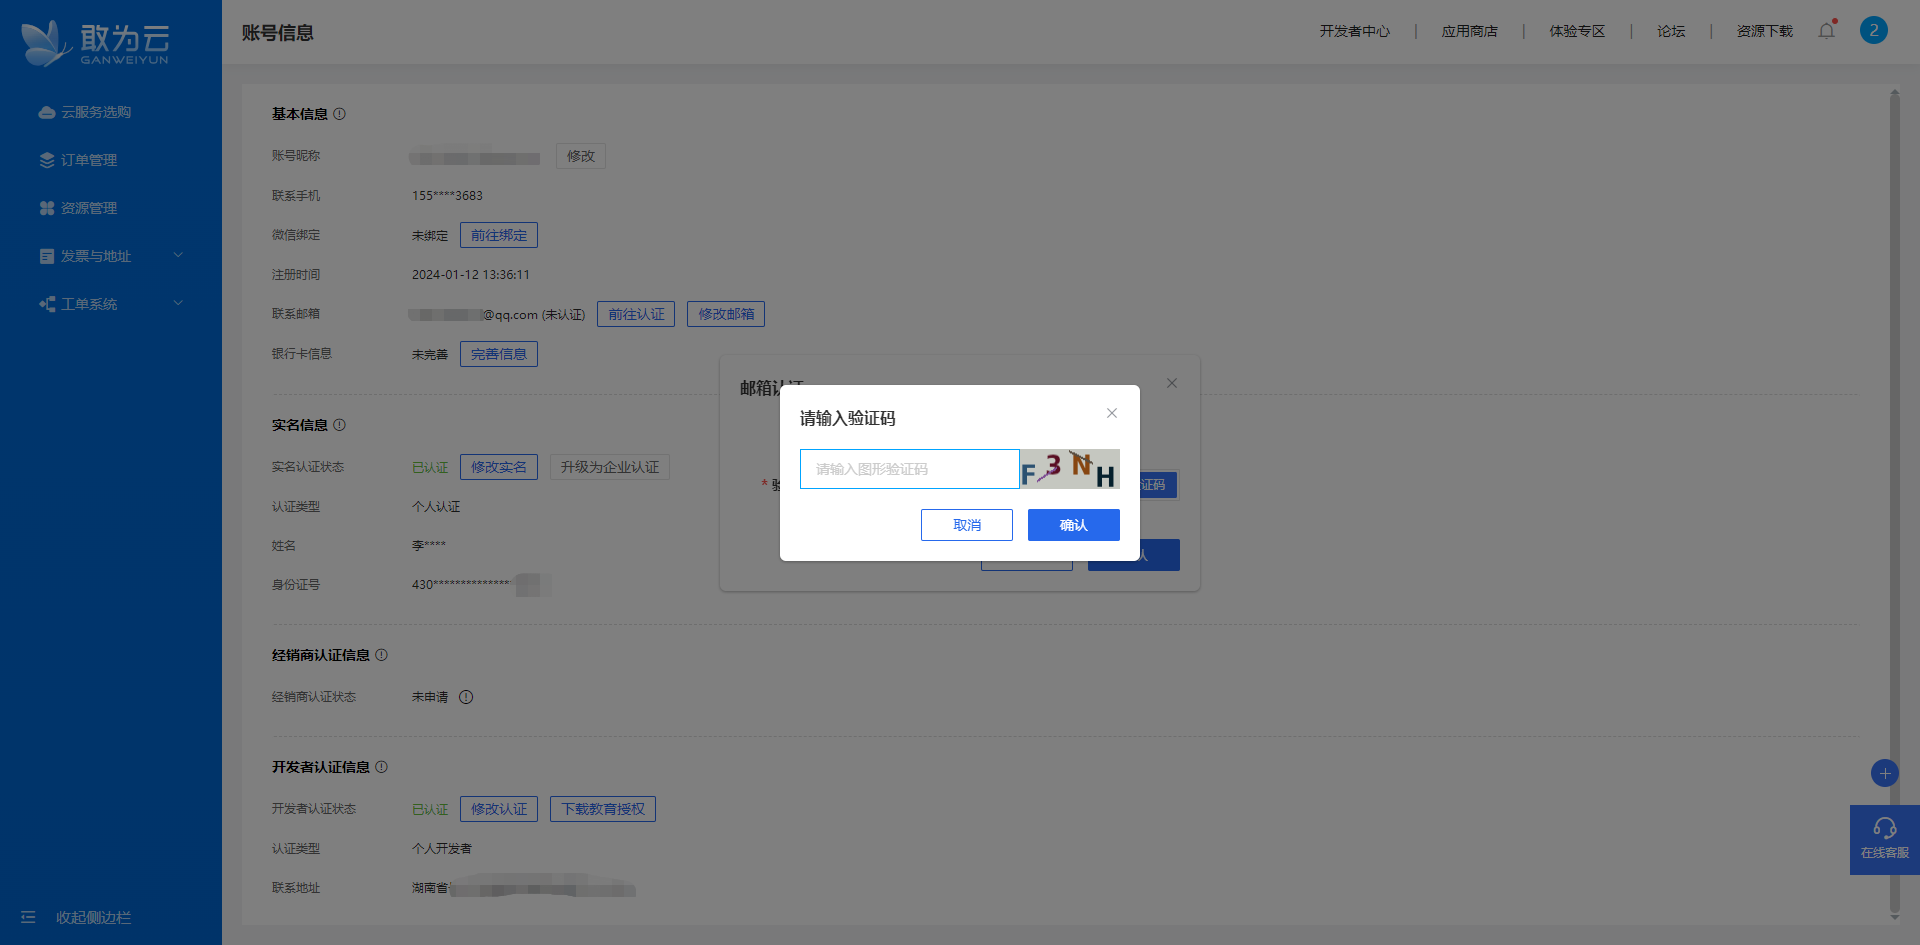Open 资源管理 menu item
Image resolution: width=1920 pixels, height=945 pixels.
coord(89,208)
